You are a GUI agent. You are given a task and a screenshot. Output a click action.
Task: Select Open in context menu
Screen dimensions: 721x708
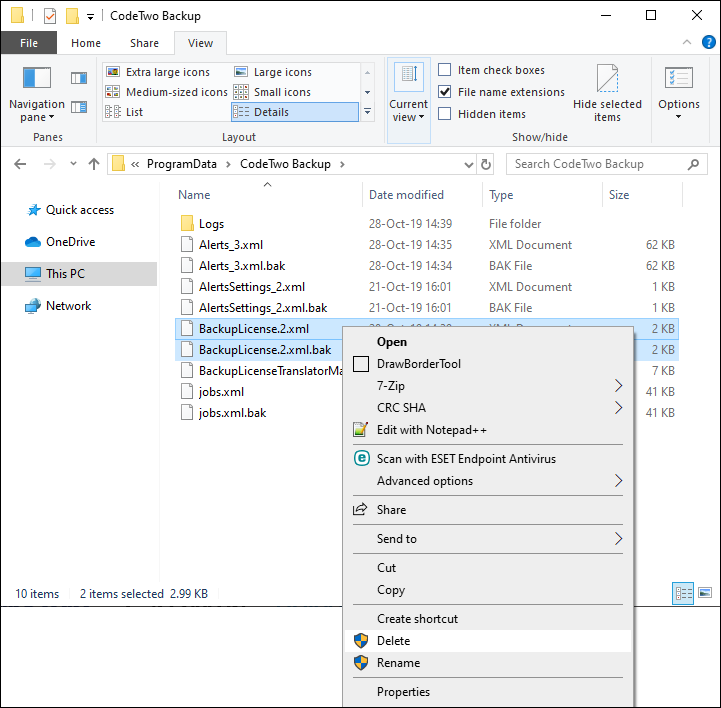tap(488, 342)
